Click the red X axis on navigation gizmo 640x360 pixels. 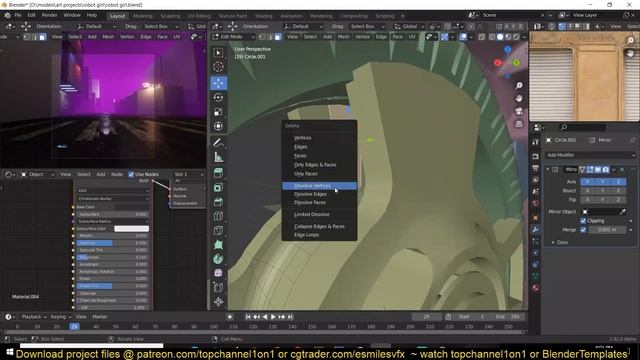point(497,63)
